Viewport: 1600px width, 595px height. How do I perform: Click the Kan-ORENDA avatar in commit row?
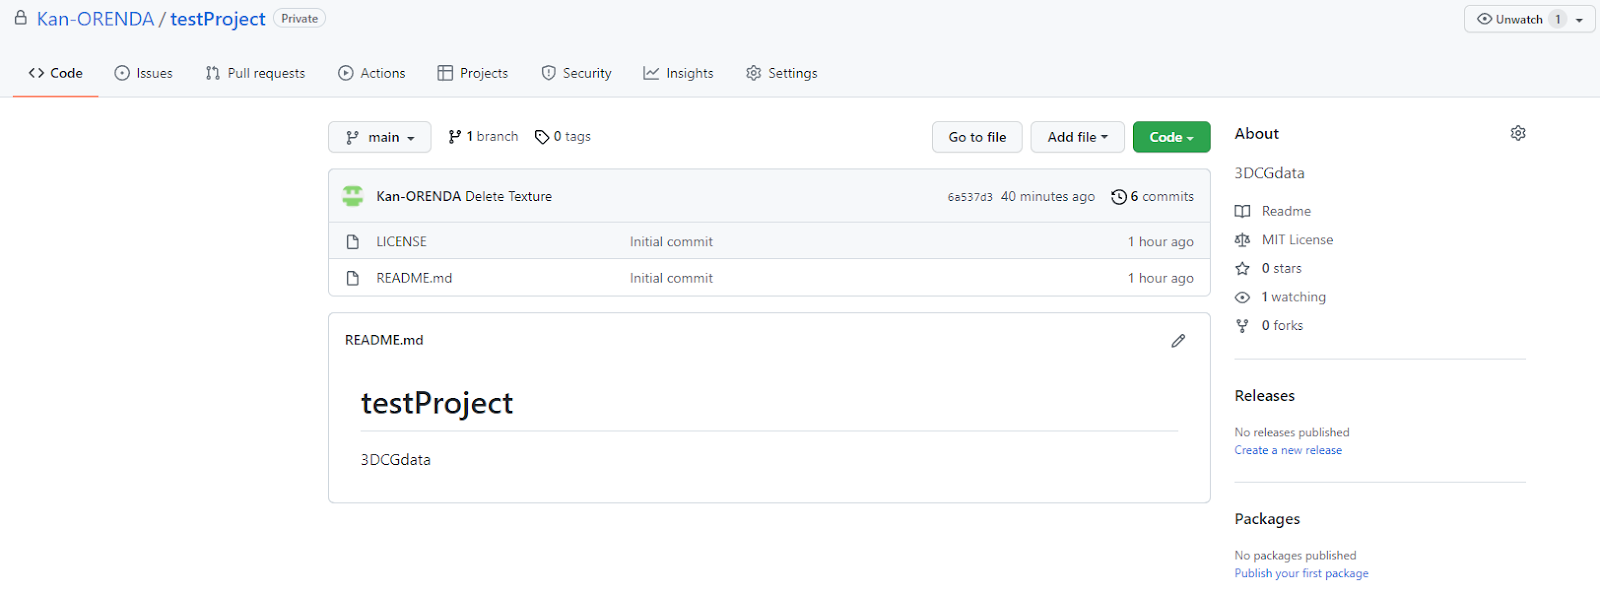(353, 196)
